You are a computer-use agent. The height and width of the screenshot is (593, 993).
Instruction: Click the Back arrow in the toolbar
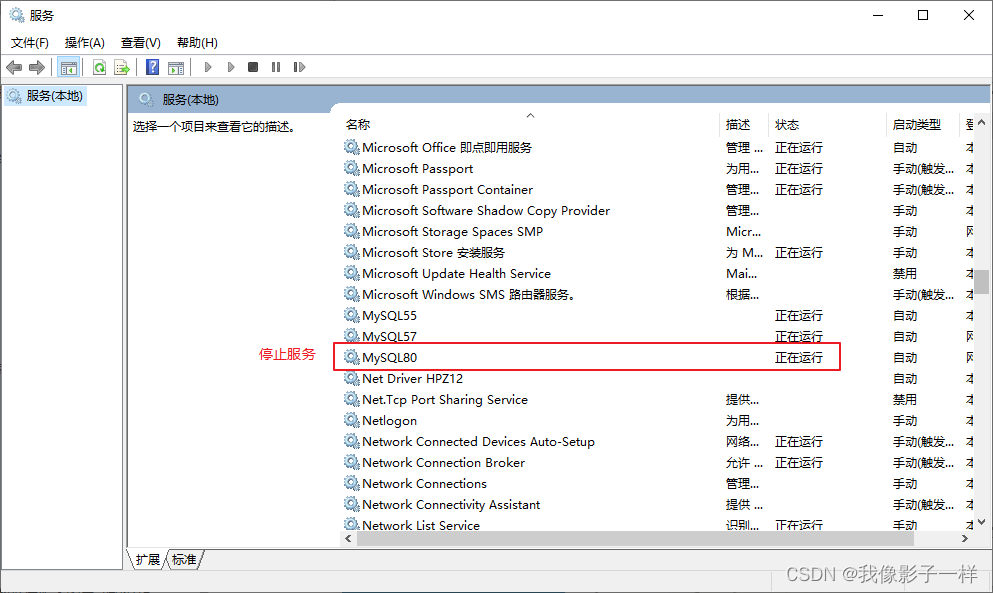(x=14, y=67)
